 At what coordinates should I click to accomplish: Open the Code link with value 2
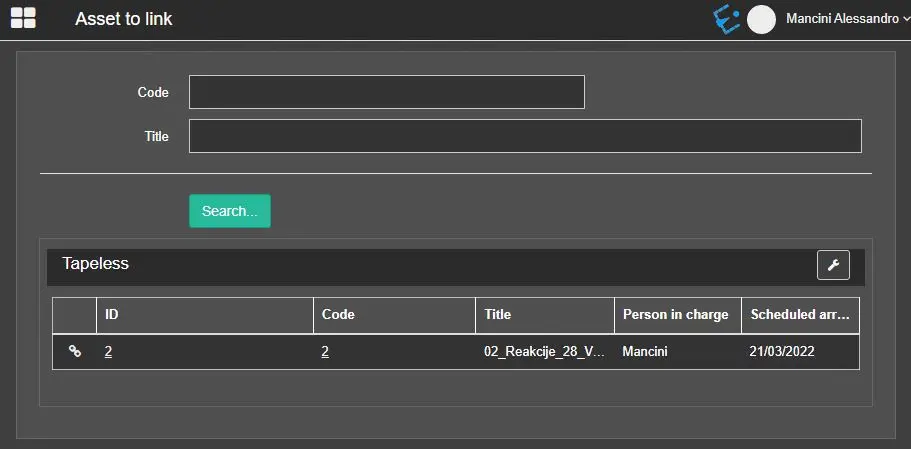tap(325, 351)
